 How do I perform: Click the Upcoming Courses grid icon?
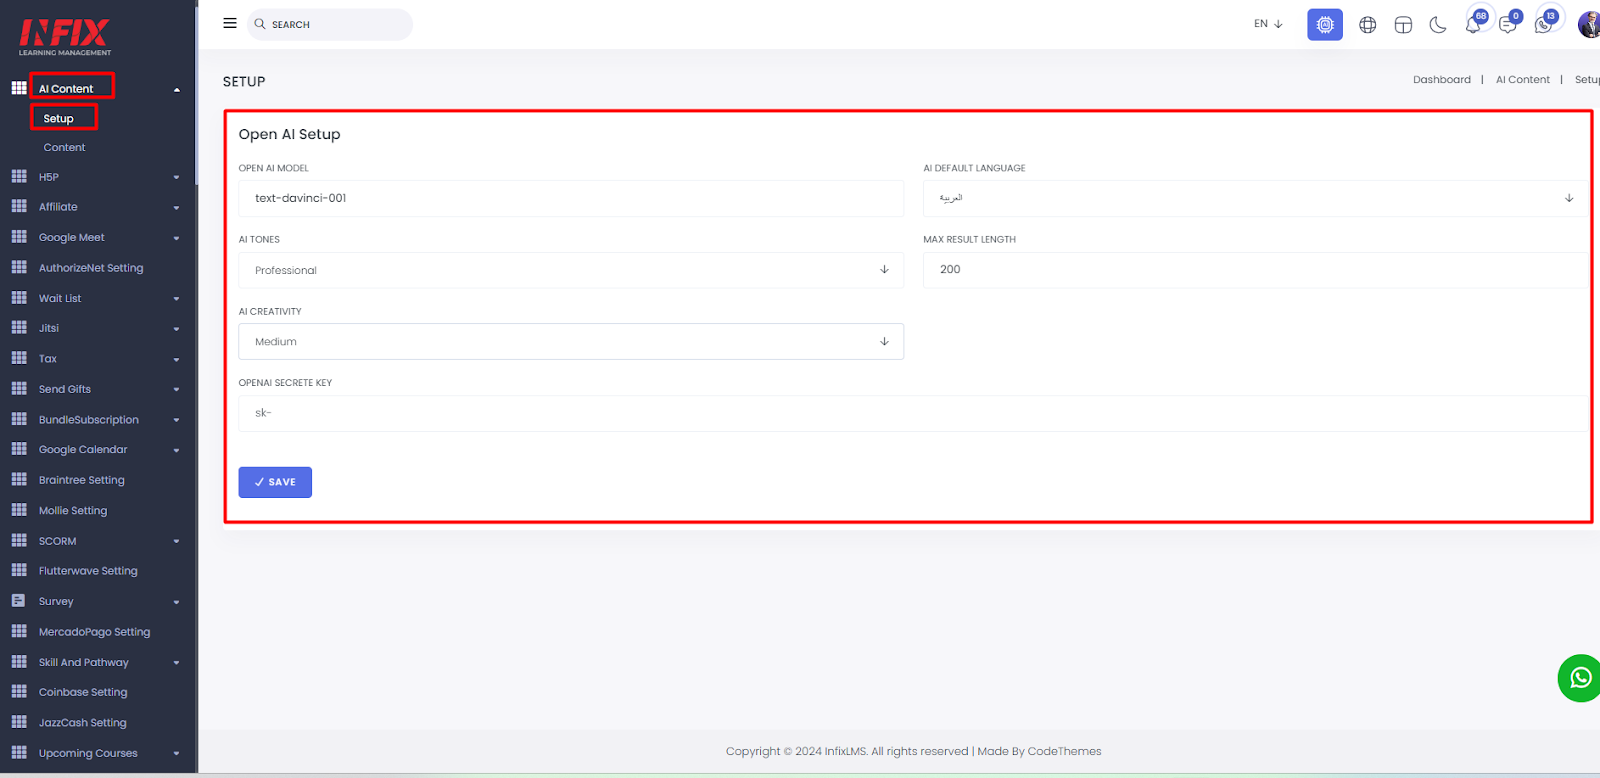tap(19, 752)
